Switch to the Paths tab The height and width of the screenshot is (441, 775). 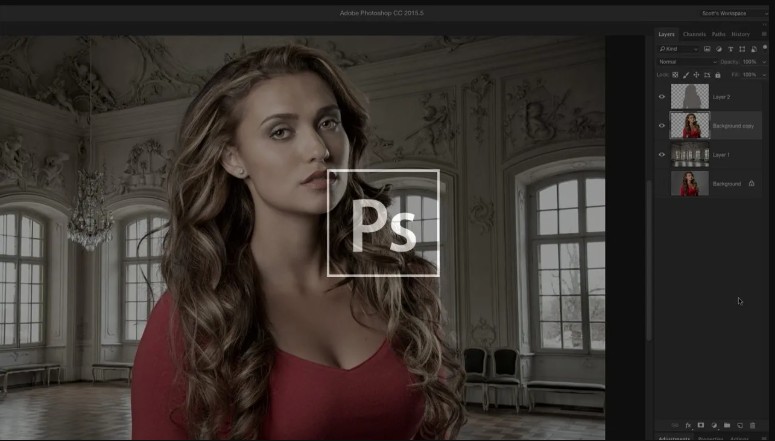718,34
